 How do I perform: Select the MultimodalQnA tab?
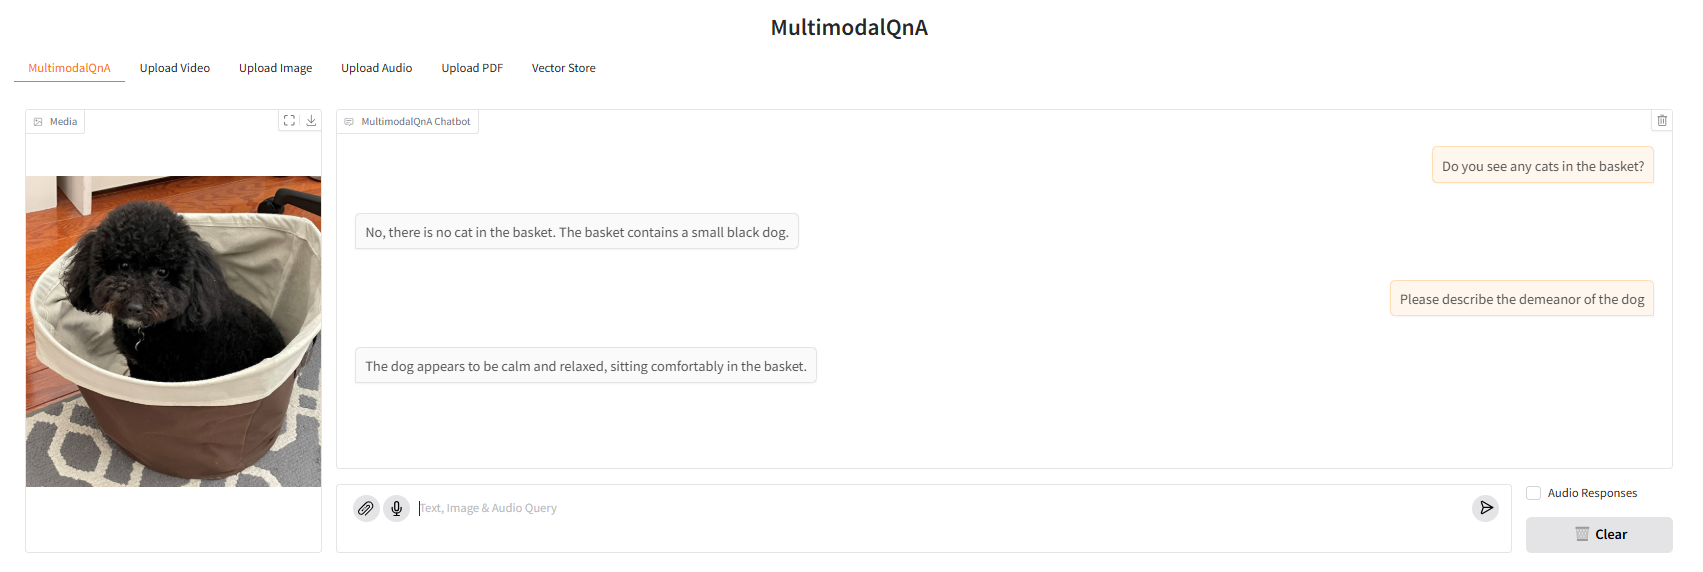click(x=69, y=68)
